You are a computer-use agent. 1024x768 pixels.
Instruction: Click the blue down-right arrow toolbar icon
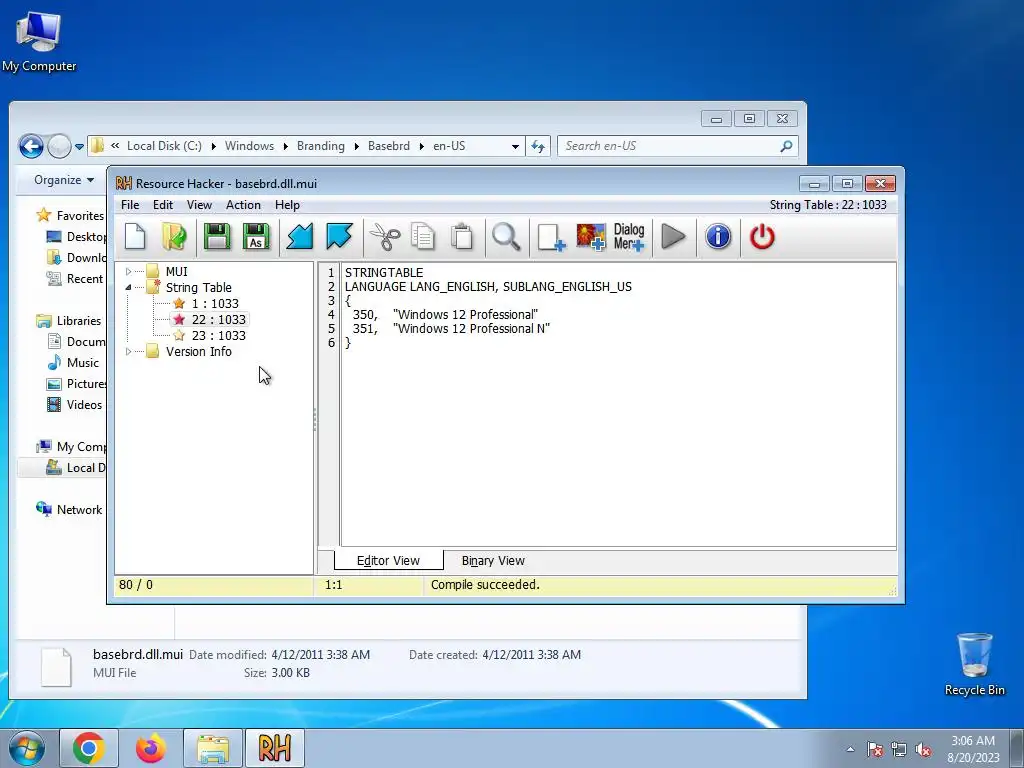click(339, 236)
